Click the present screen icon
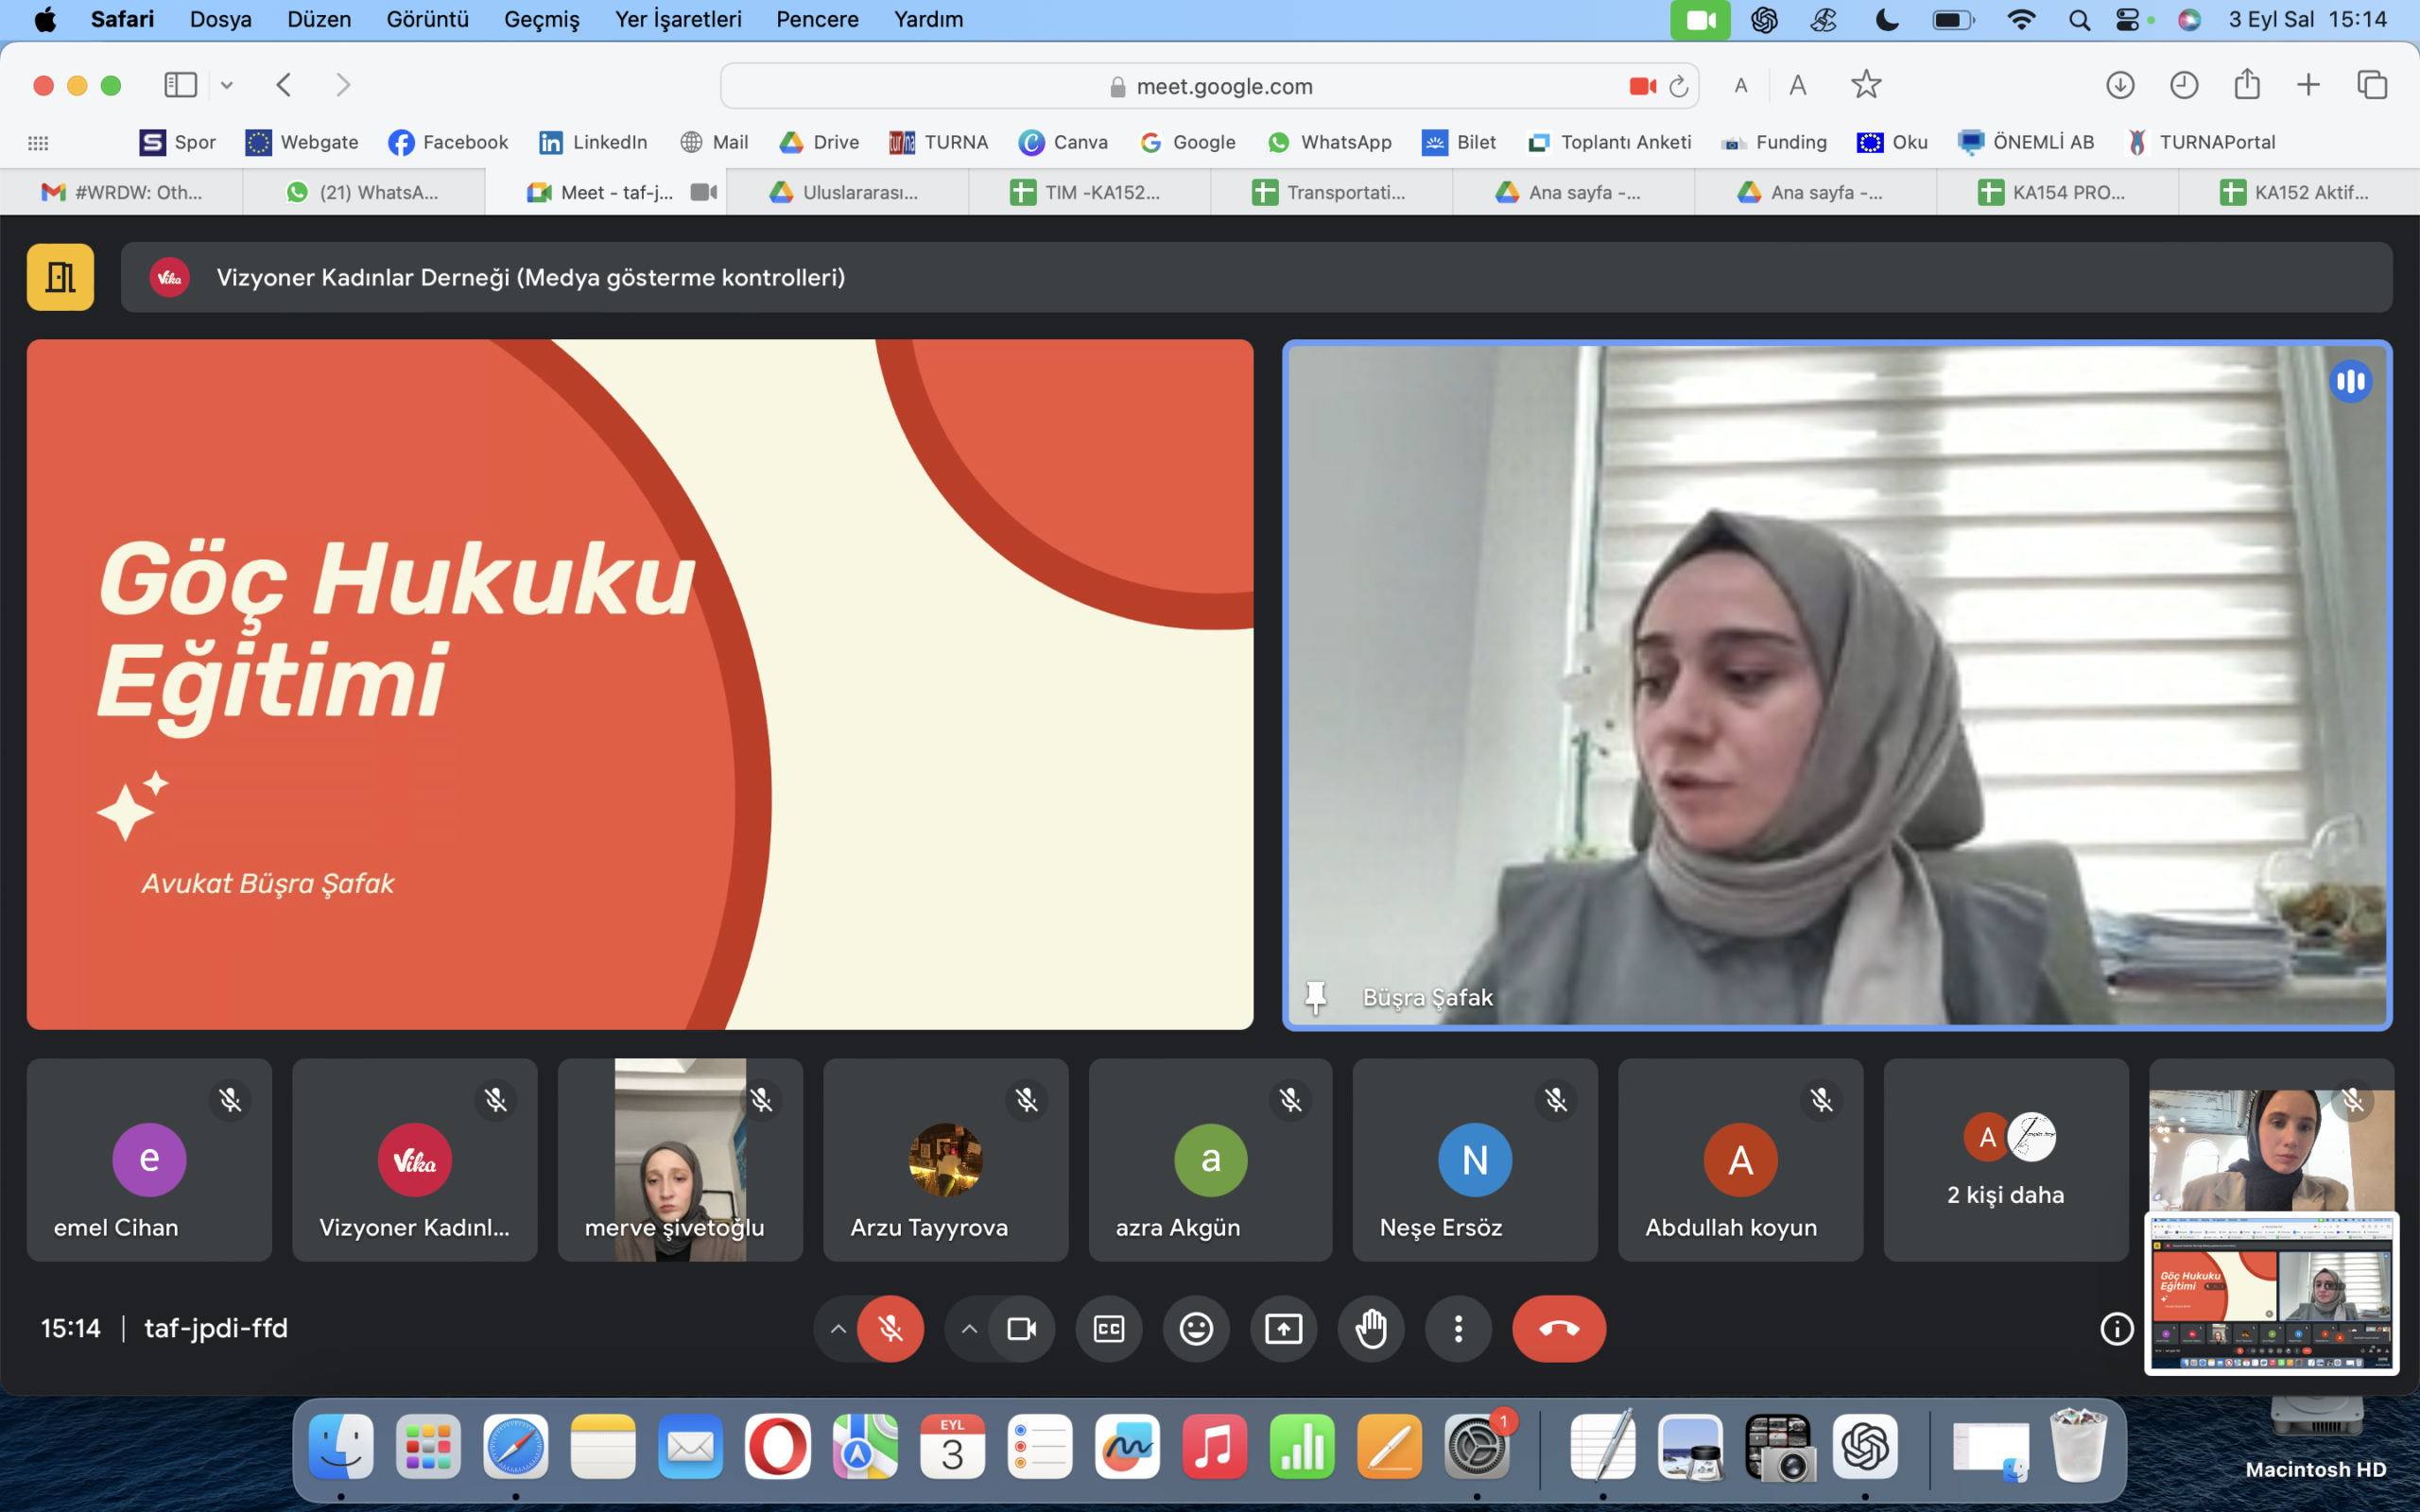Image resolution: width=2420 pixels, height=1512 pixels. [x=1283, y=1329]
